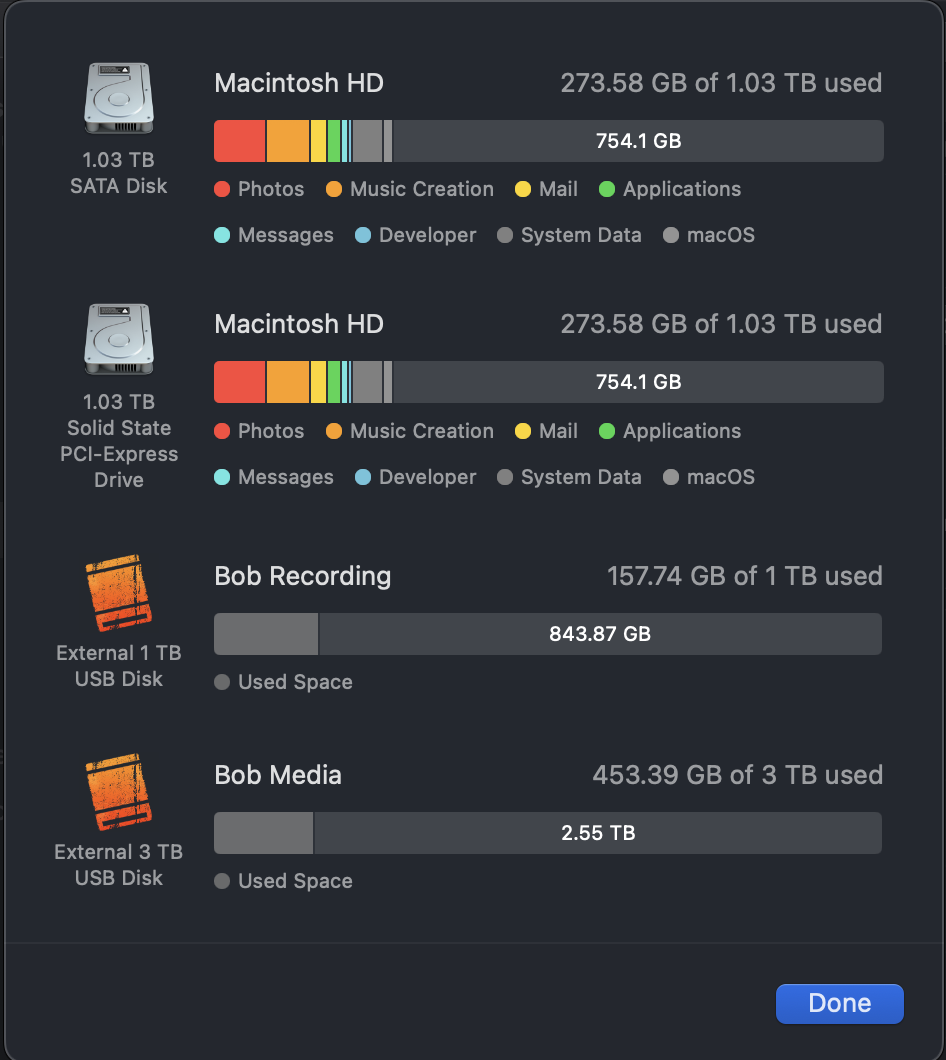The height and width of the screenshot is (1060, 946).
Task: Click the 2.55 TB free space on Bob Media
Action: click(598, 833)
